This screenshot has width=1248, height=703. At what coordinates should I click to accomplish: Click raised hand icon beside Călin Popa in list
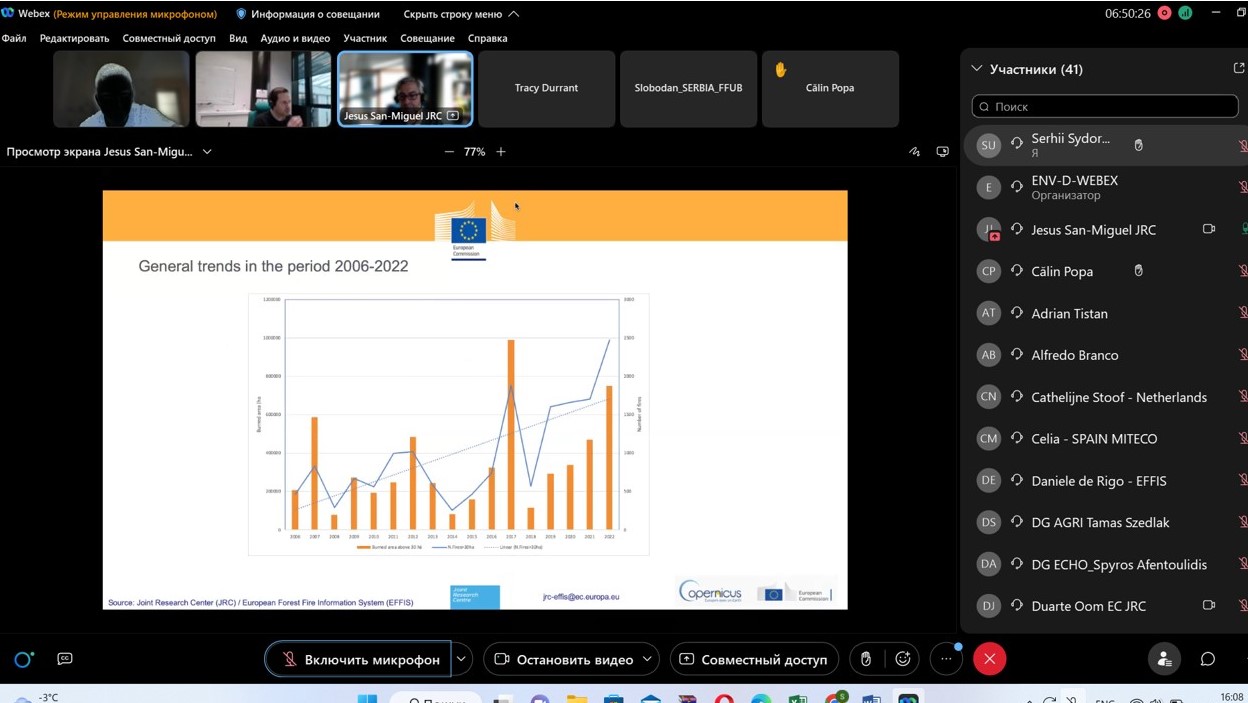(x=1138, y=271)
